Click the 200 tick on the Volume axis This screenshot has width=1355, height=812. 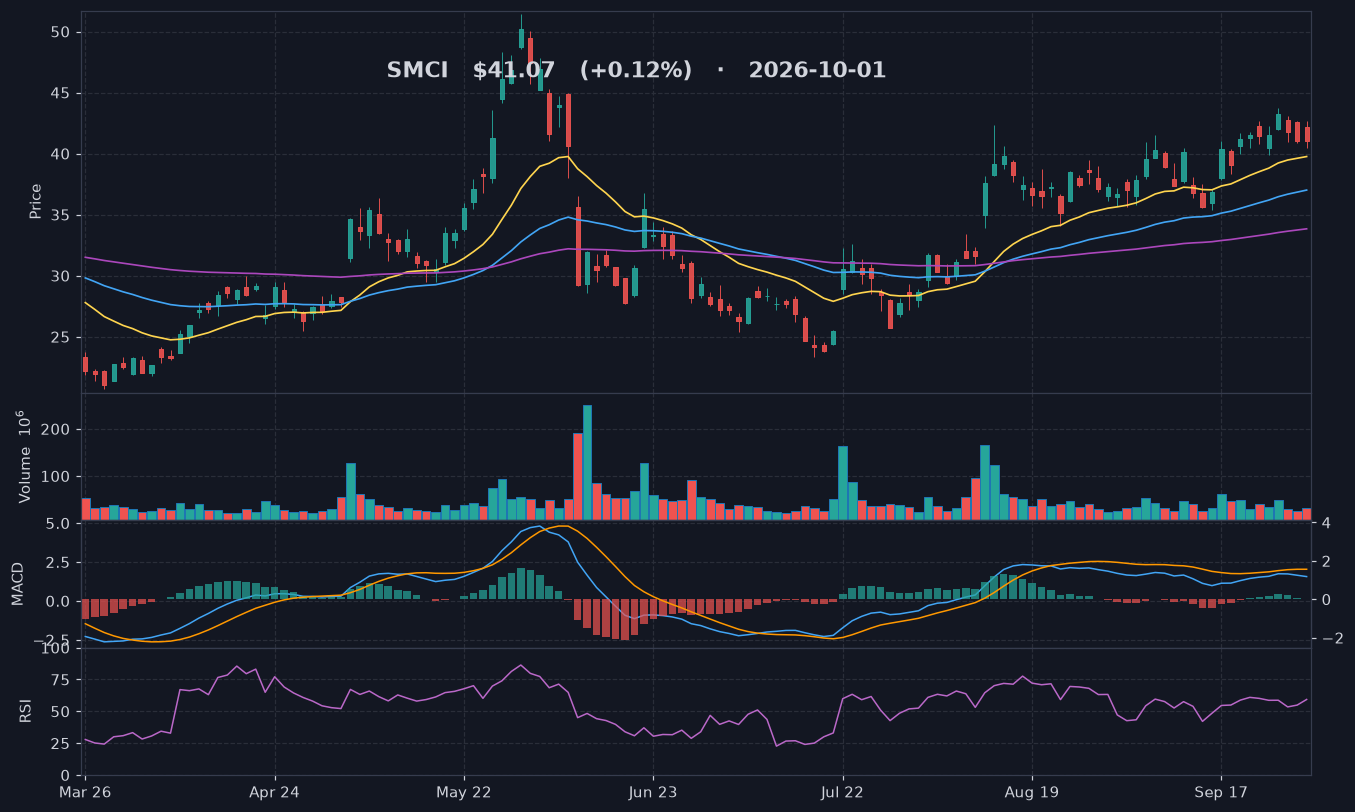56,430
